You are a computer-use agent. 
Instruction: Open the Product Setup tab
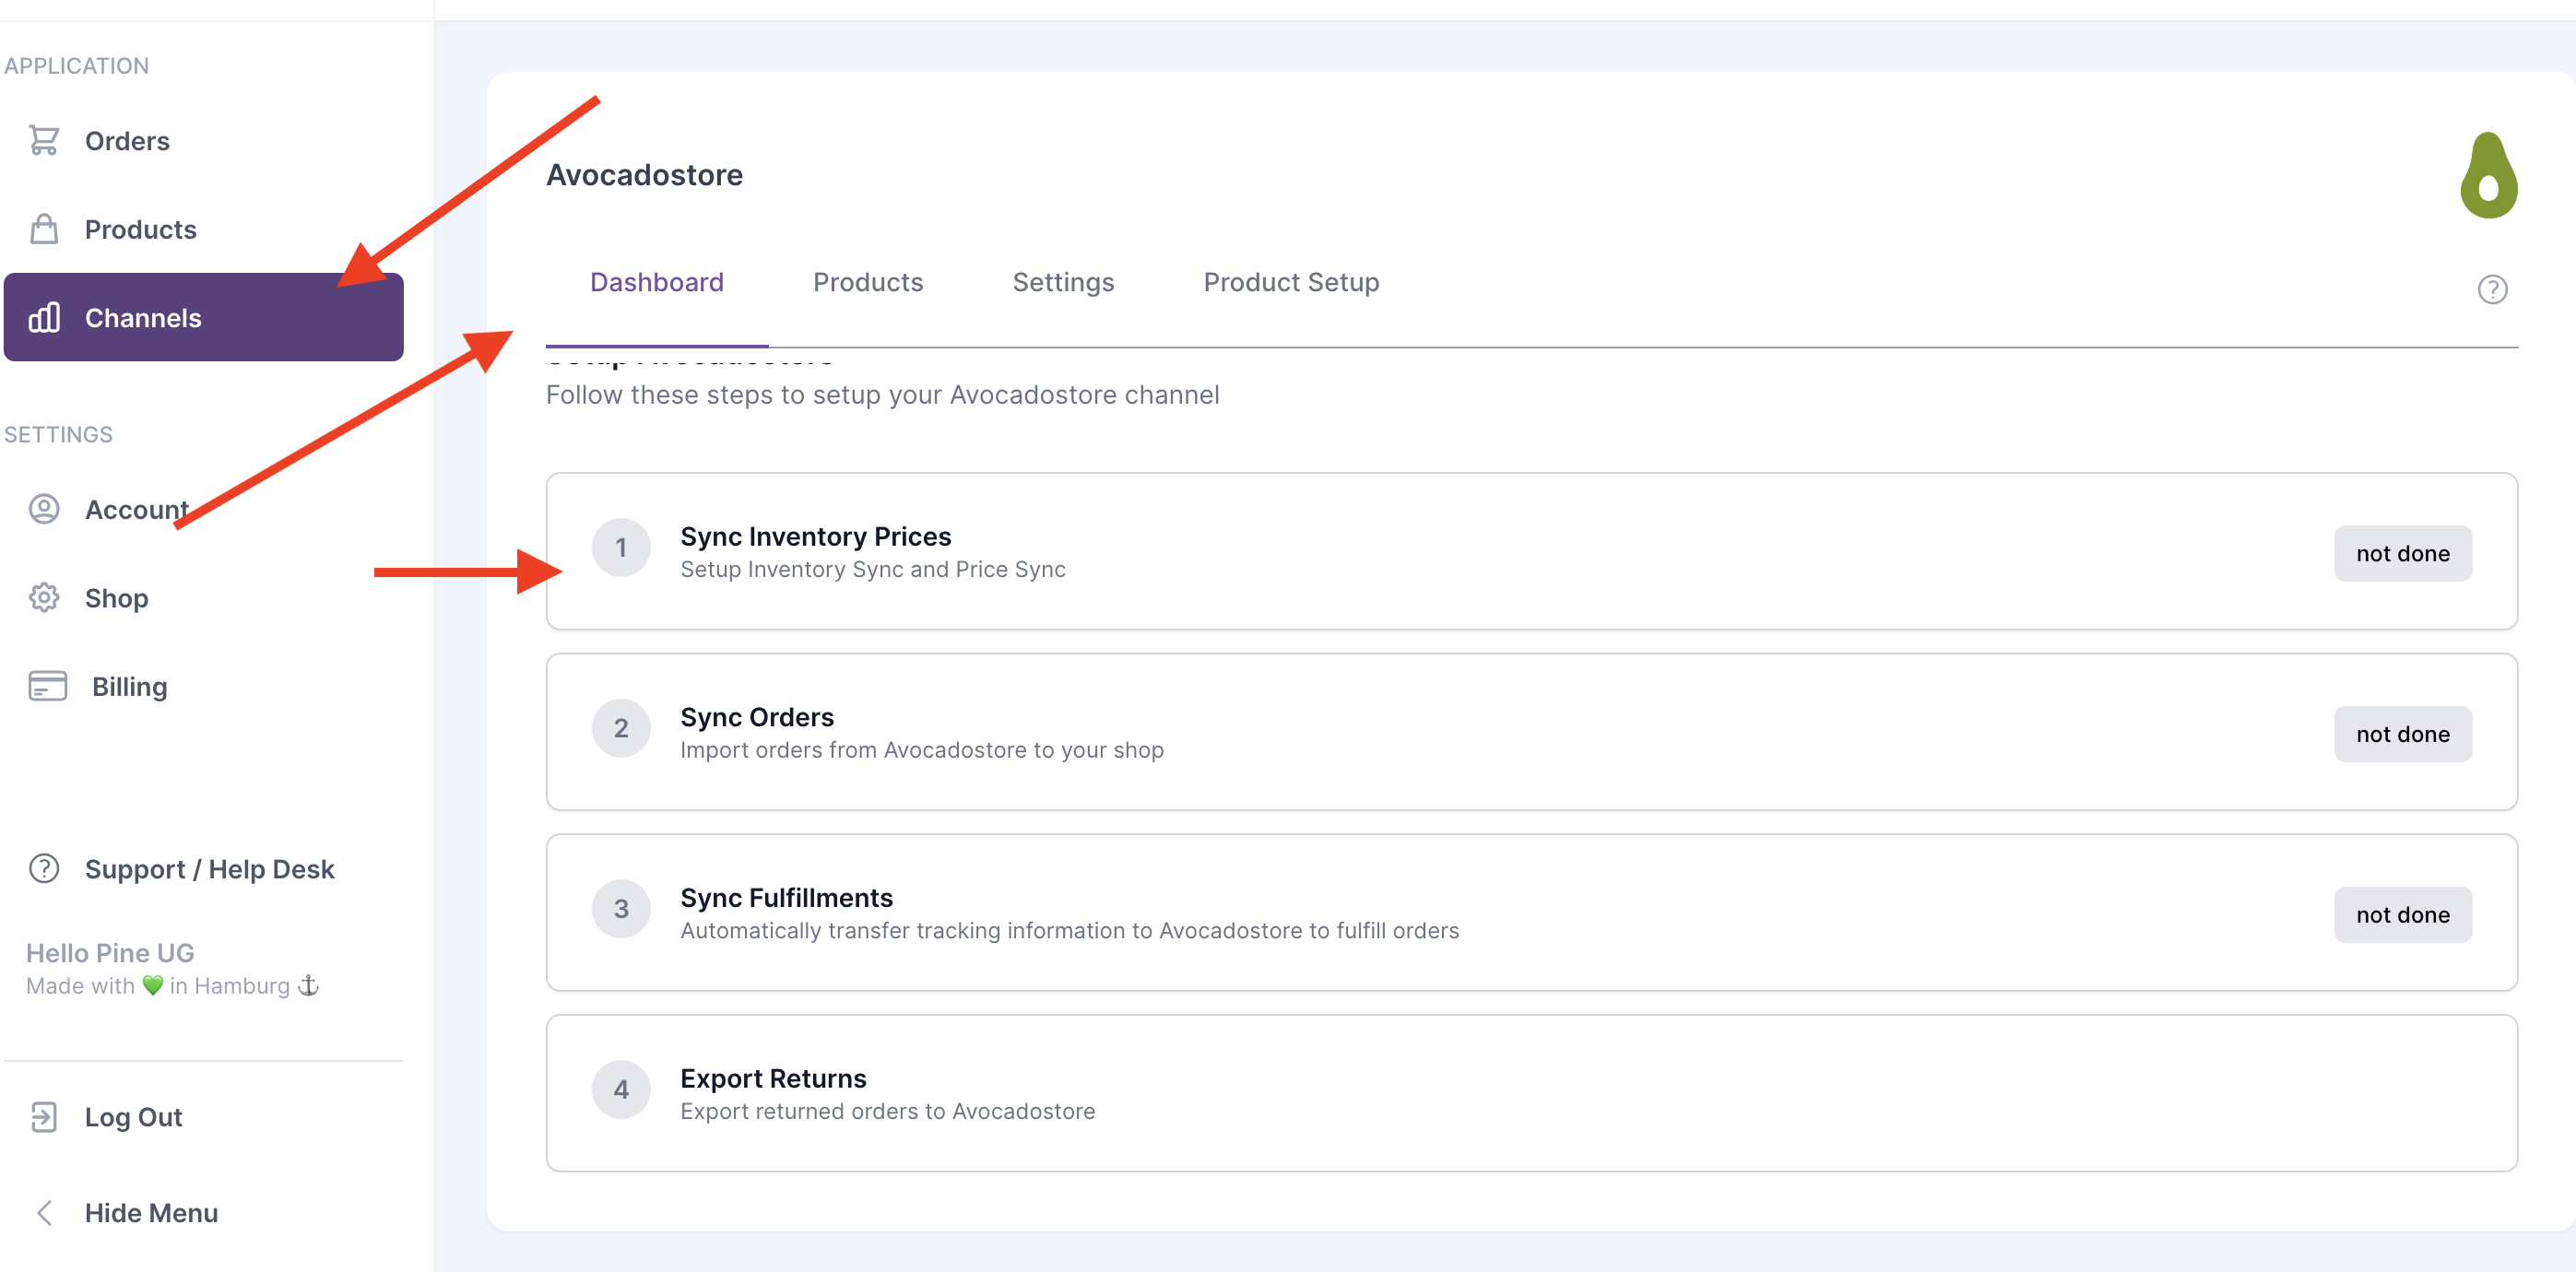1291,282
